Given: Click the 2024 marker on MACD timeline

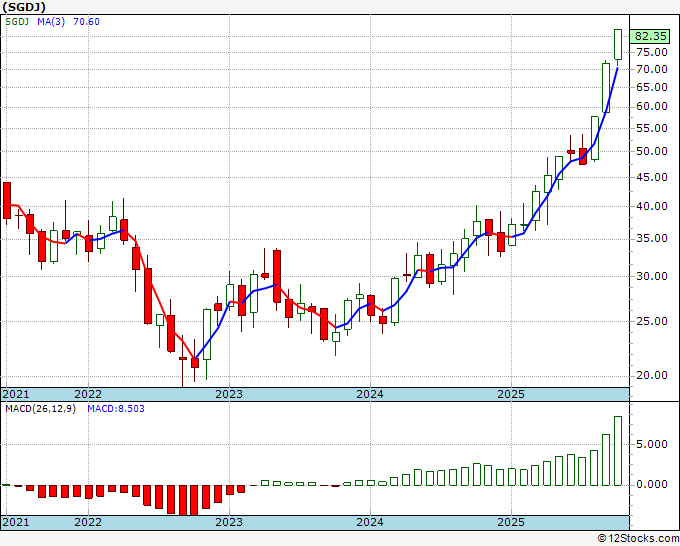Looking at the screenshot, I should pyautogui.click(x=370, y=522).
